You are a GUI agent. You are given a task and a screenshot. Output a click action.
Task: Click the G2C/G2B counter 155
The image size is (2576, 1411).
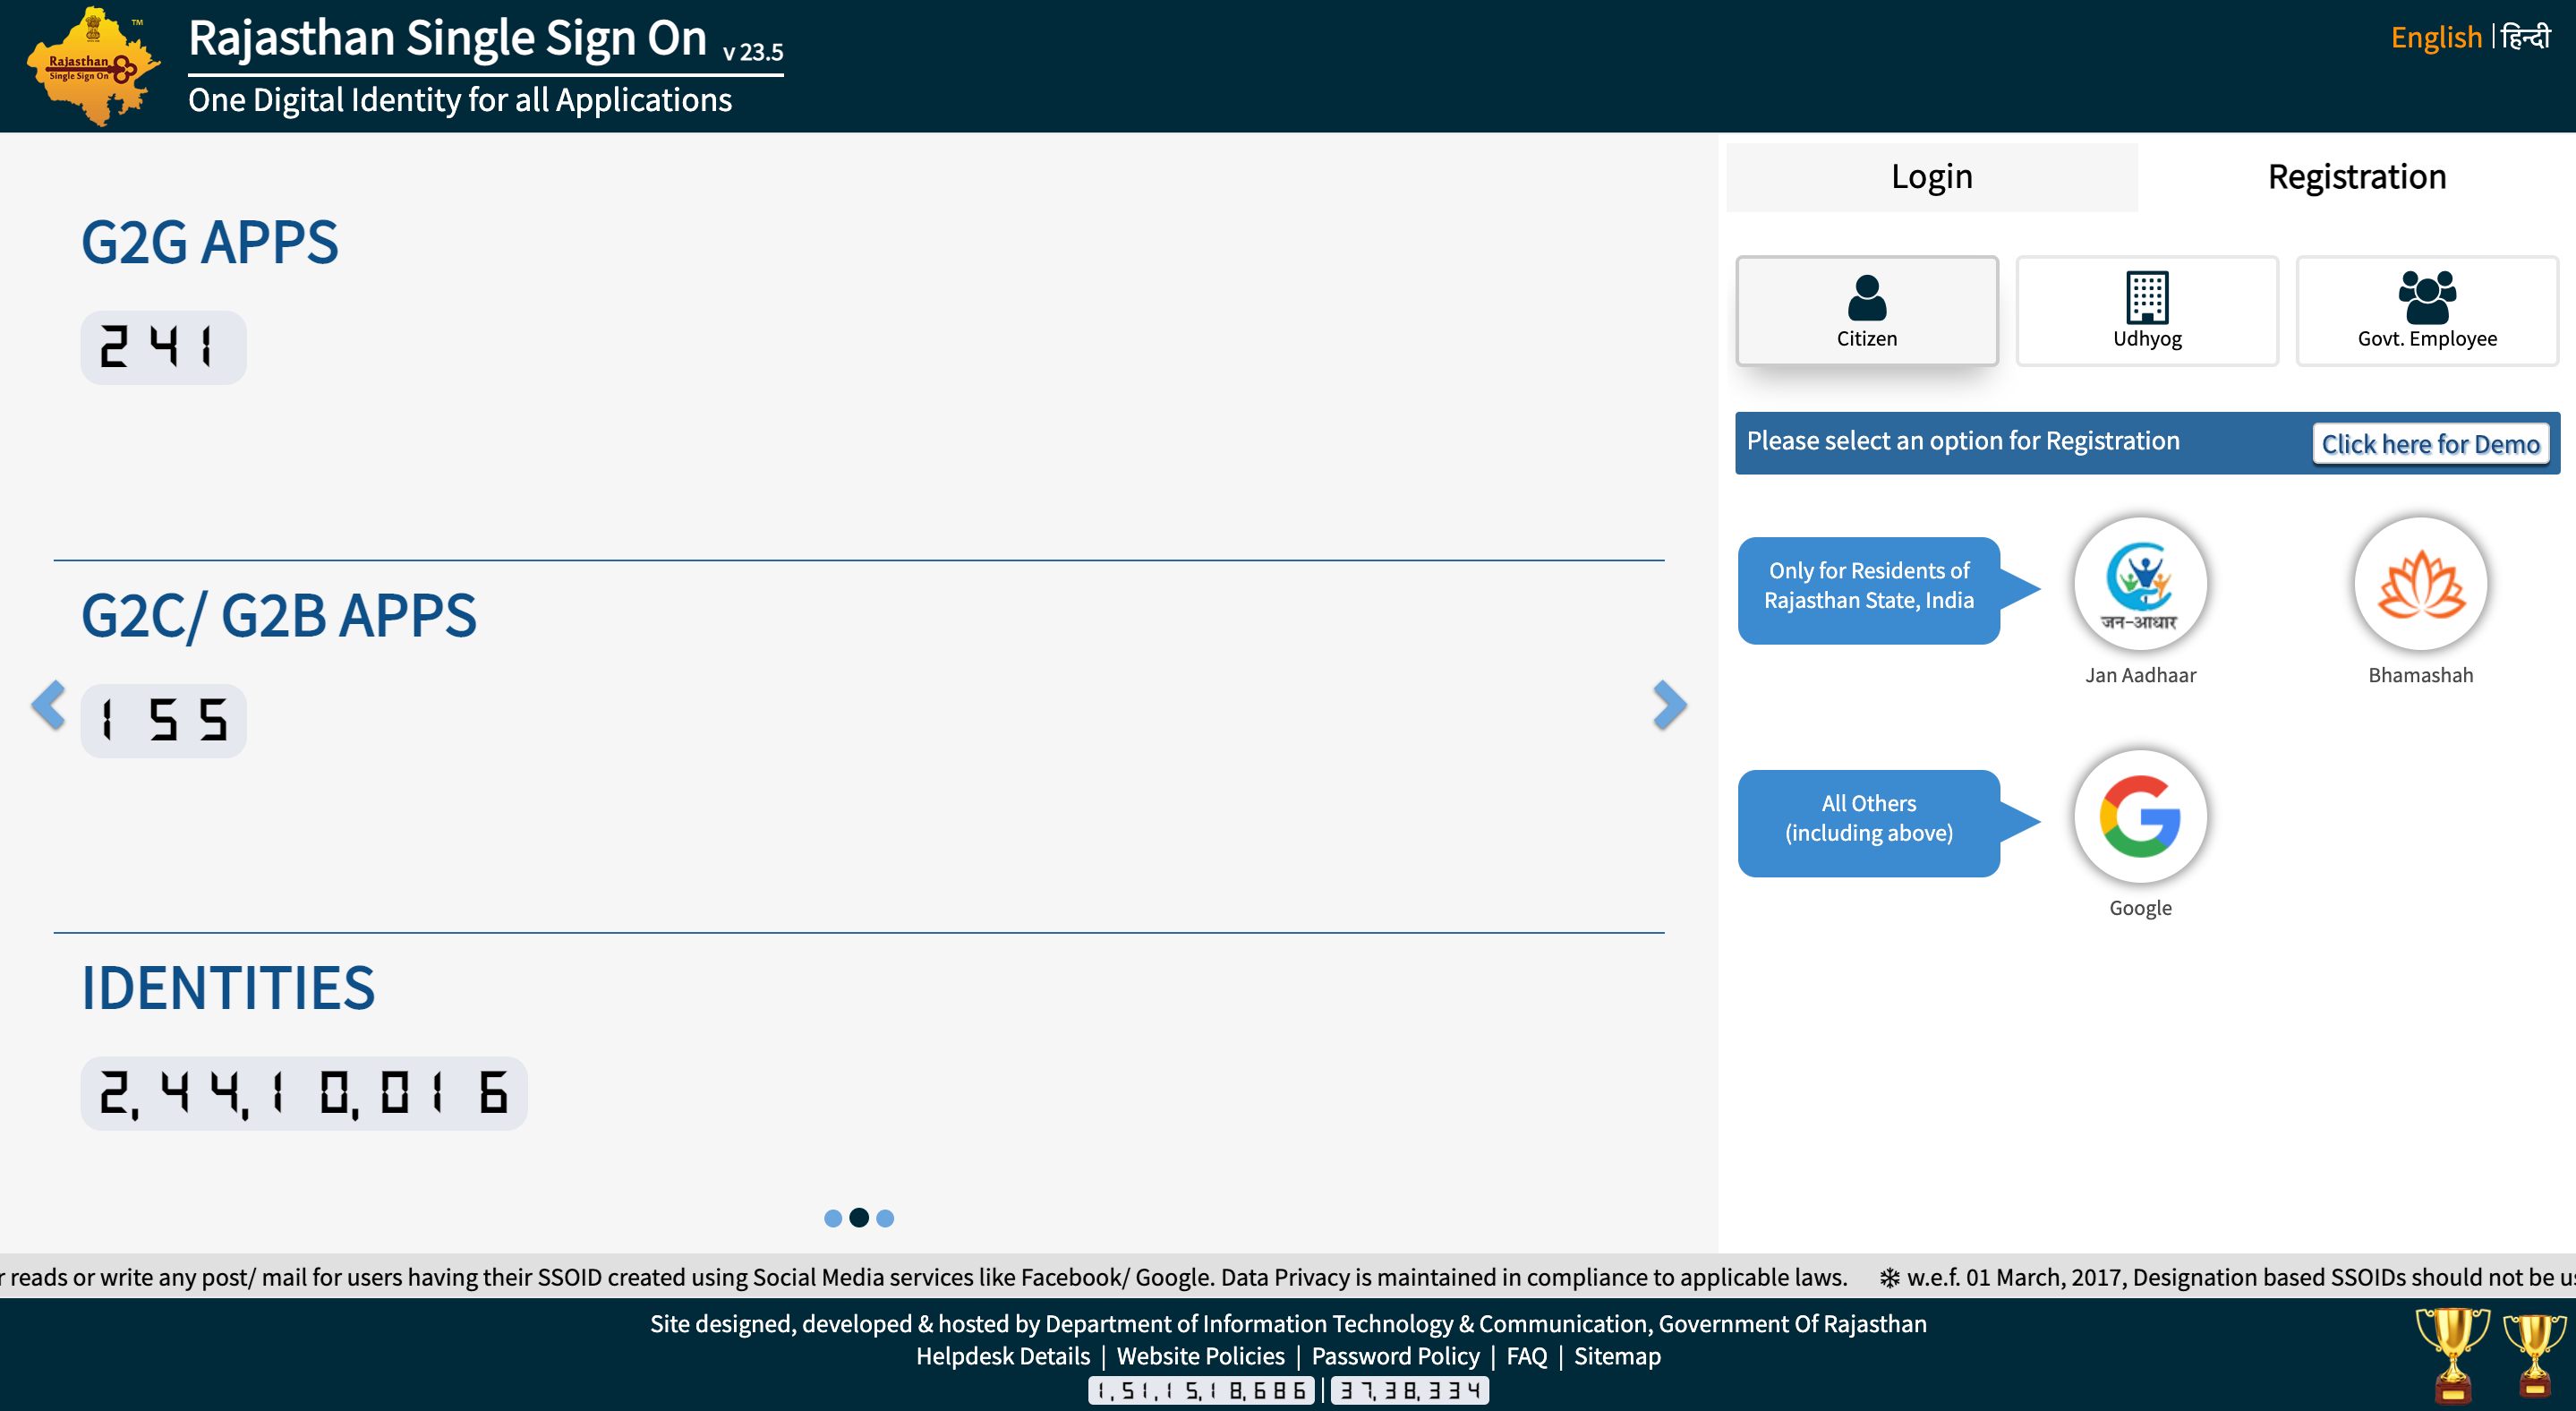point(163,720)
